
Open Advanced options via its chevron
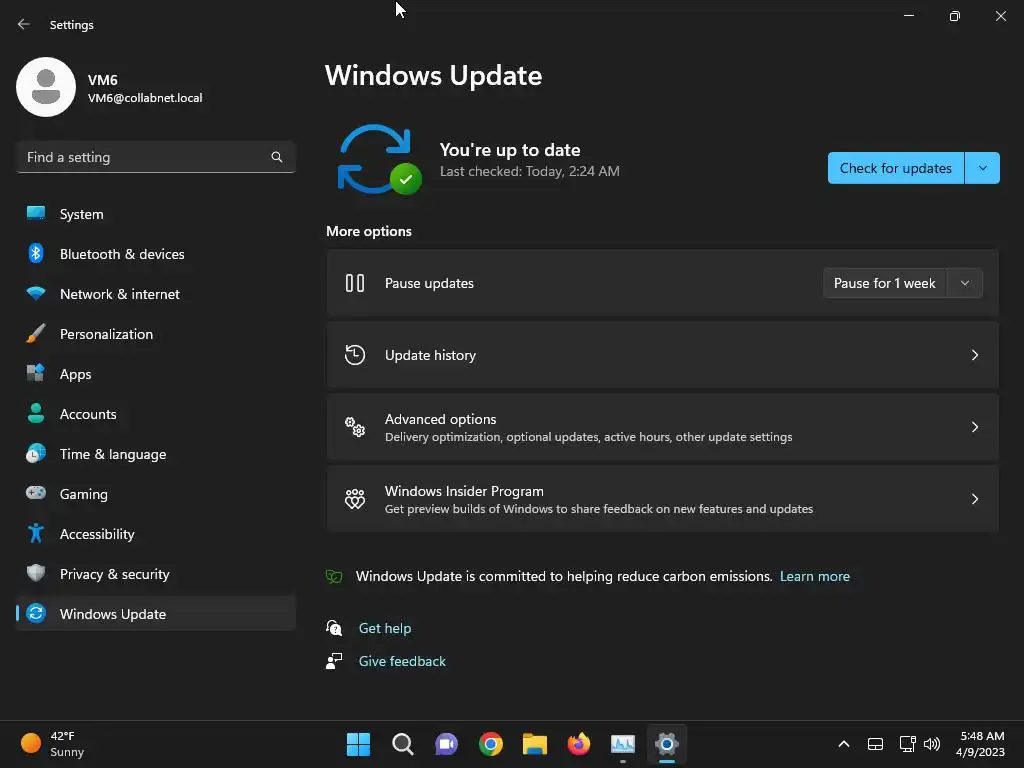click(x=974, y=426)
